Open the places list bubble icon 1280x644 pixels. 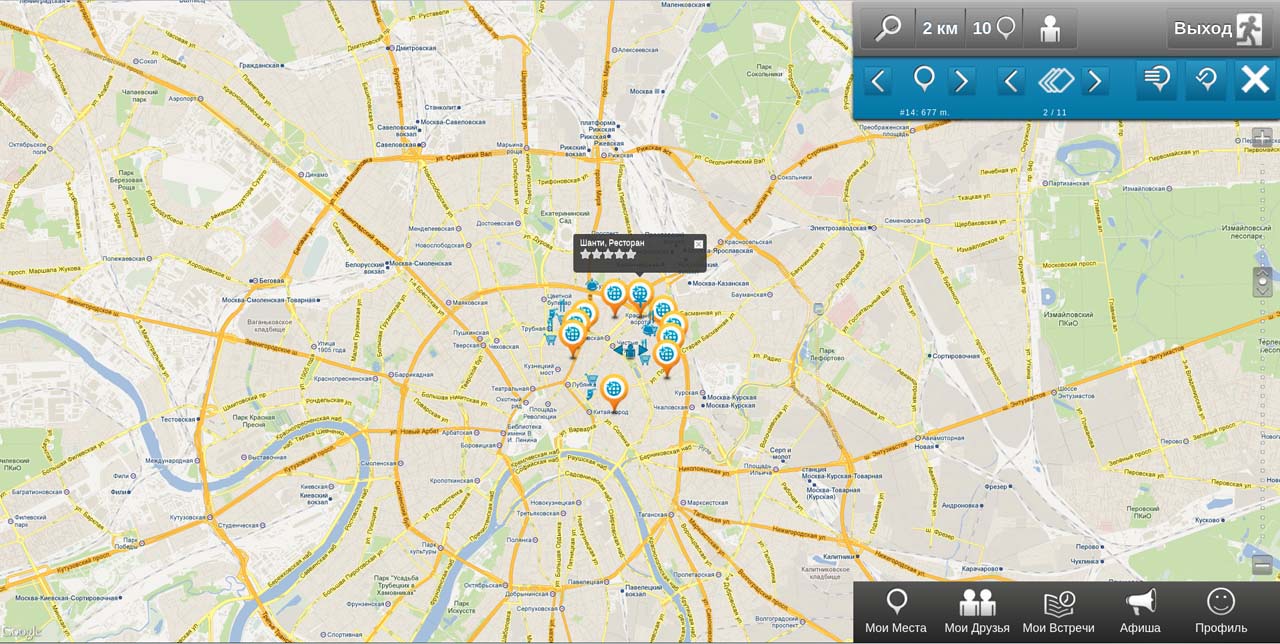point(1157,80)
